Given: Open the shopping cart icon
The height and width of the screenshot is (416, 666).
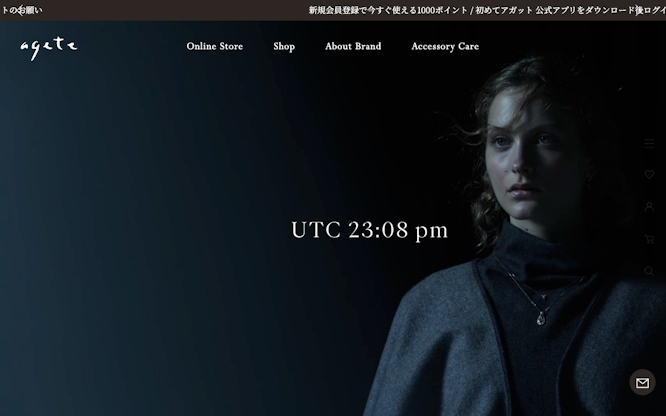Looking at the screenshot, I should point(649,239).
